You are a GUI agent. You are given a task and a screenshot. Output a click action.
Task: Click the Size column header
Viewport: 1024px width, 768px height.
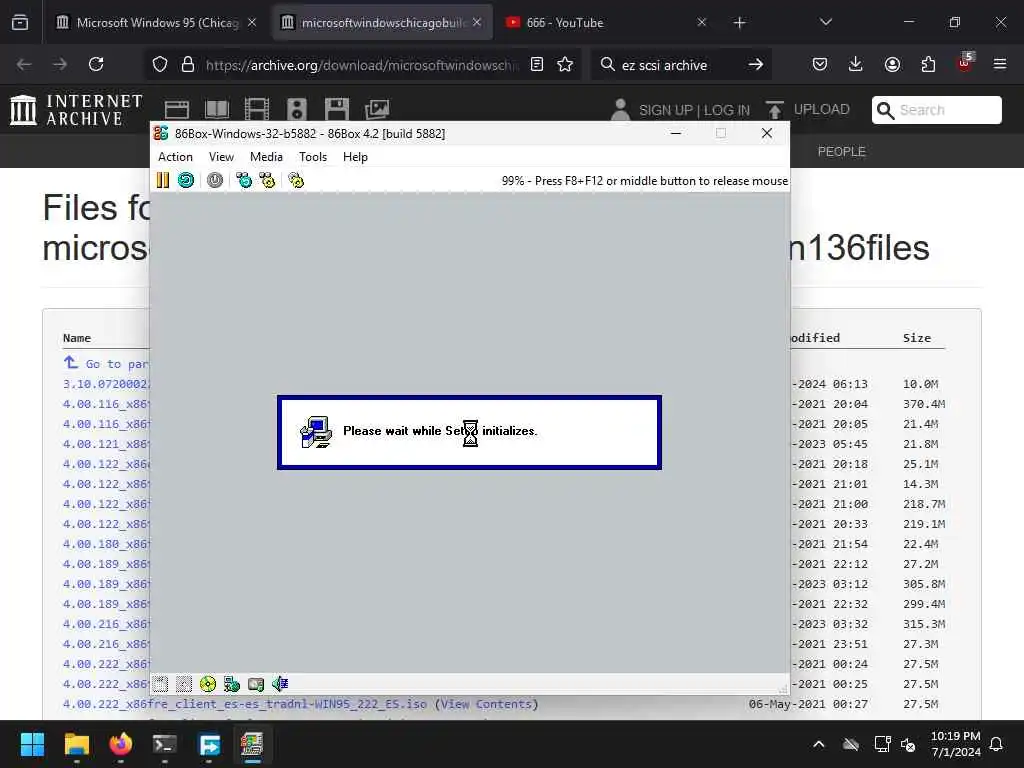pos(917,338)
